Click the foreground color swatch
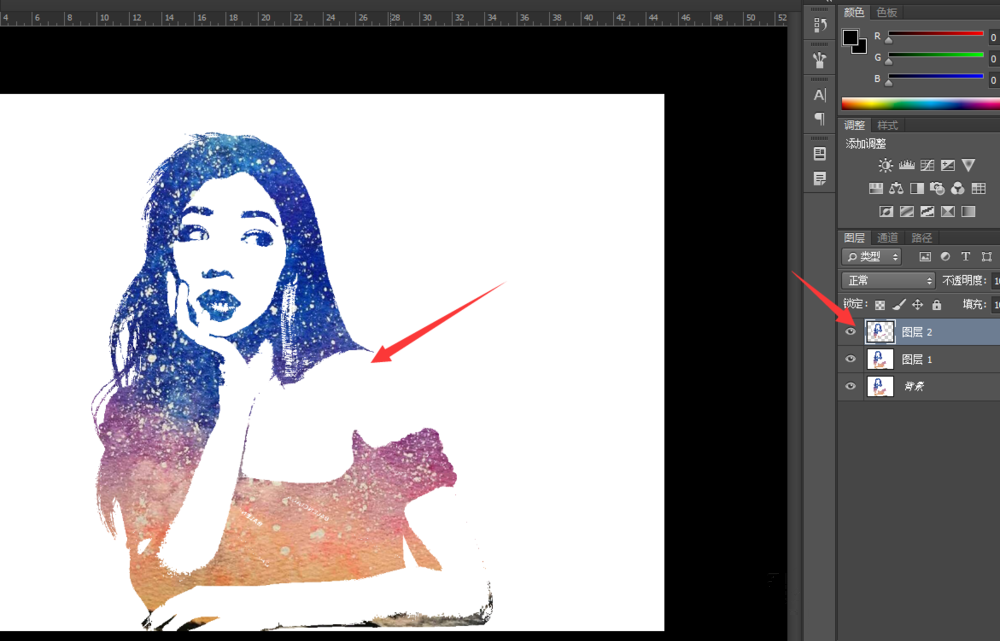The height and width of the screenshot is (641, 1000). (x=851, y=39)
